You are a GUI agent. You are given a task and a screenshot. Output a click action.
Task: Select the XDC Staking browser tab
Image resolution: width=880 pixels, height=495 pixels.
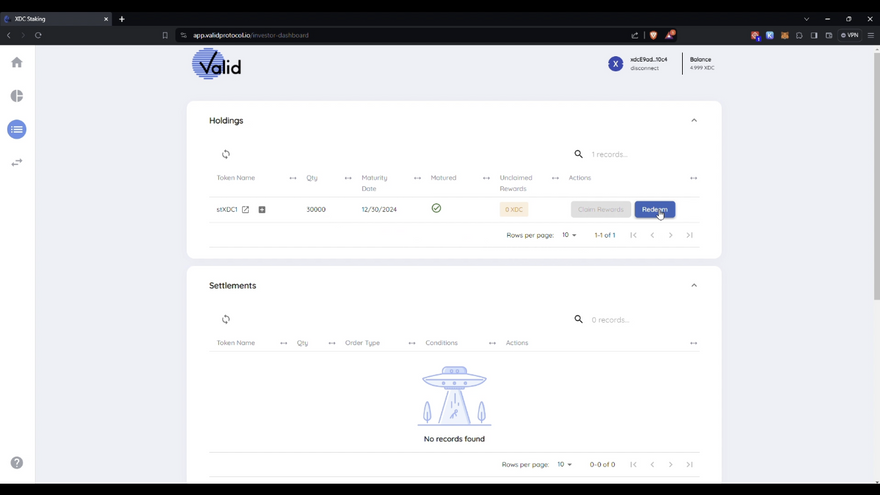[55, 19]
